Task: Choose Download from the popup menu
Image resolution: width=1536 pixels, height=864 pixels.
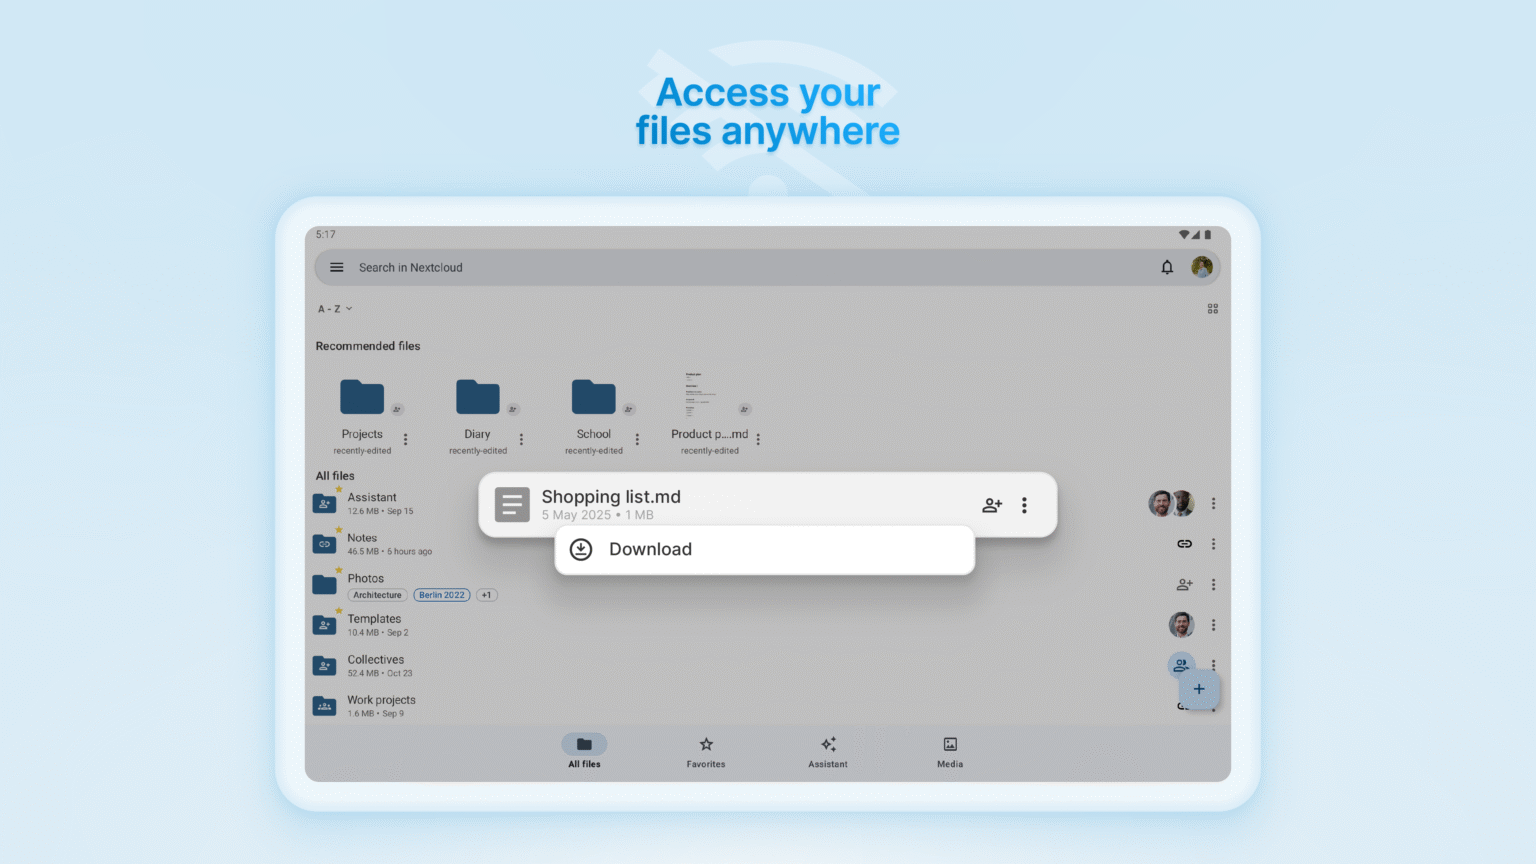Action: click(765, 549)
